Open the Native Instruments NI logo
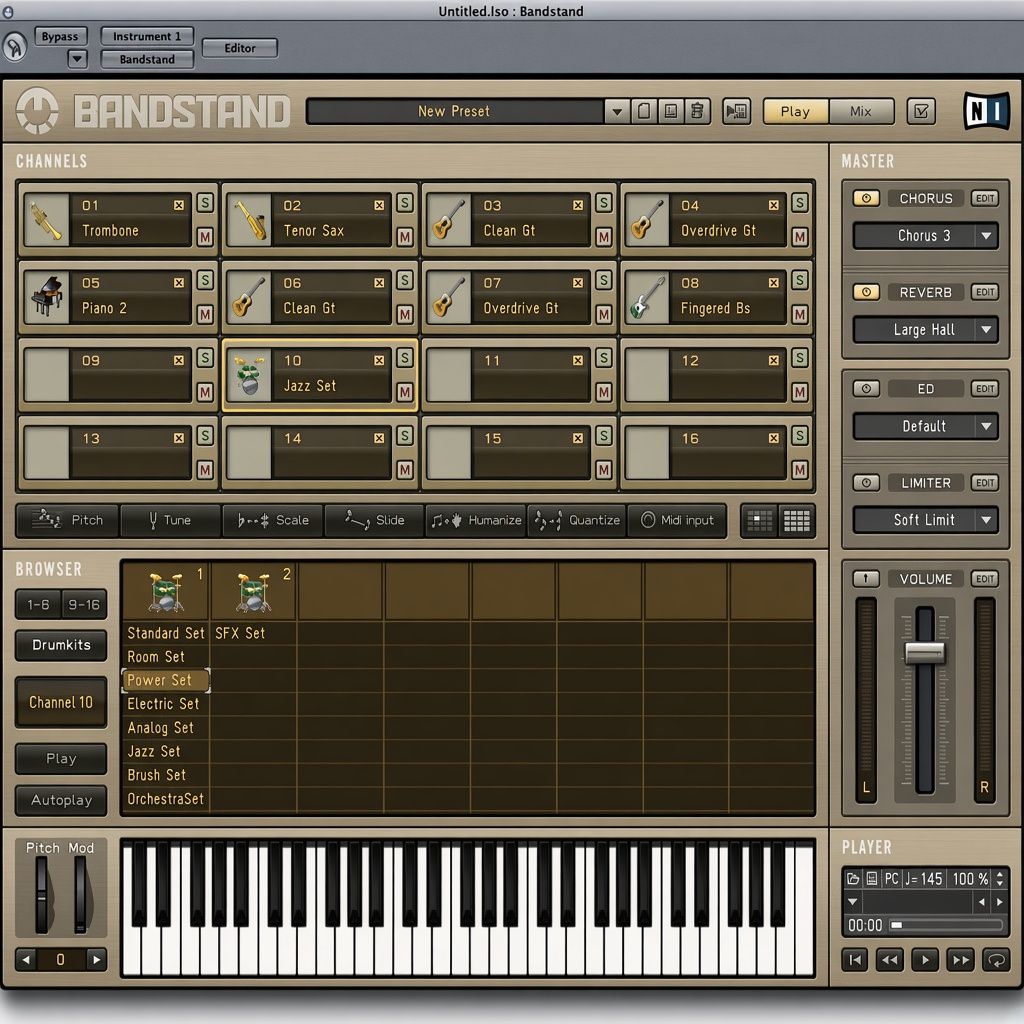Screen dimensions: 1024x1024 click(x=987, y=111)
